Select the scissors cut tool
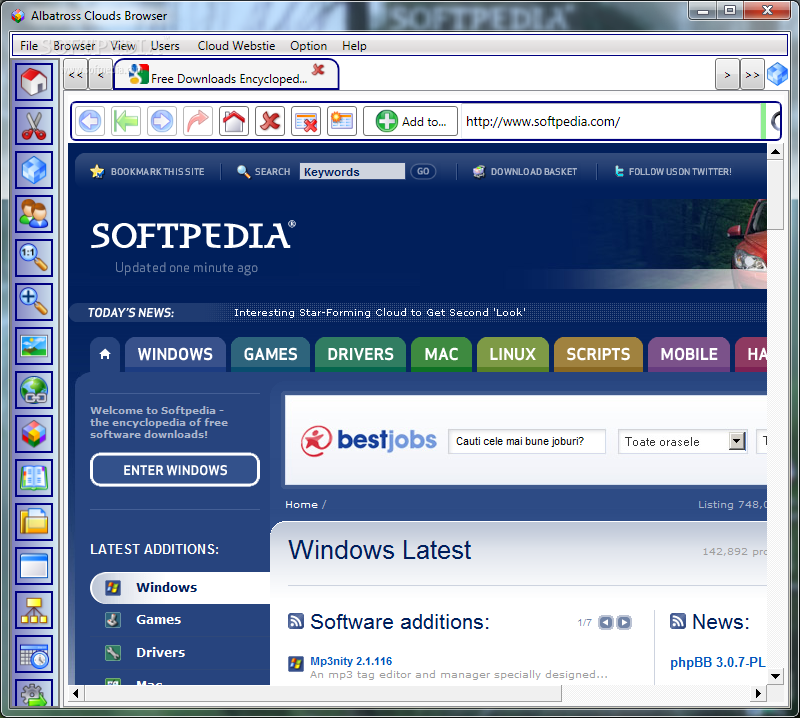 [34, 125]
